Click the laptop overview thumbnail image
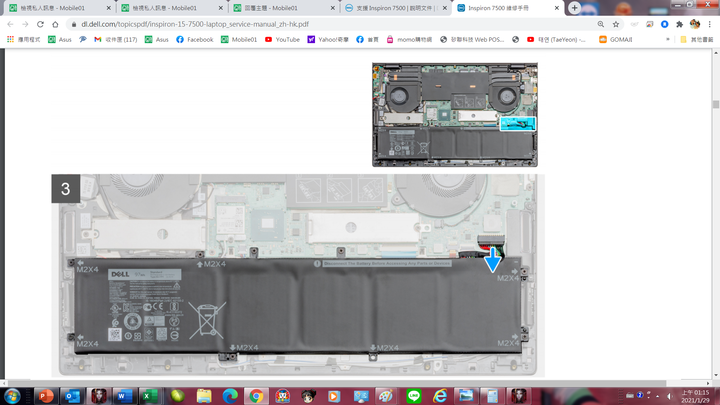This screenshot has height=405, width=720. point(455,115)
